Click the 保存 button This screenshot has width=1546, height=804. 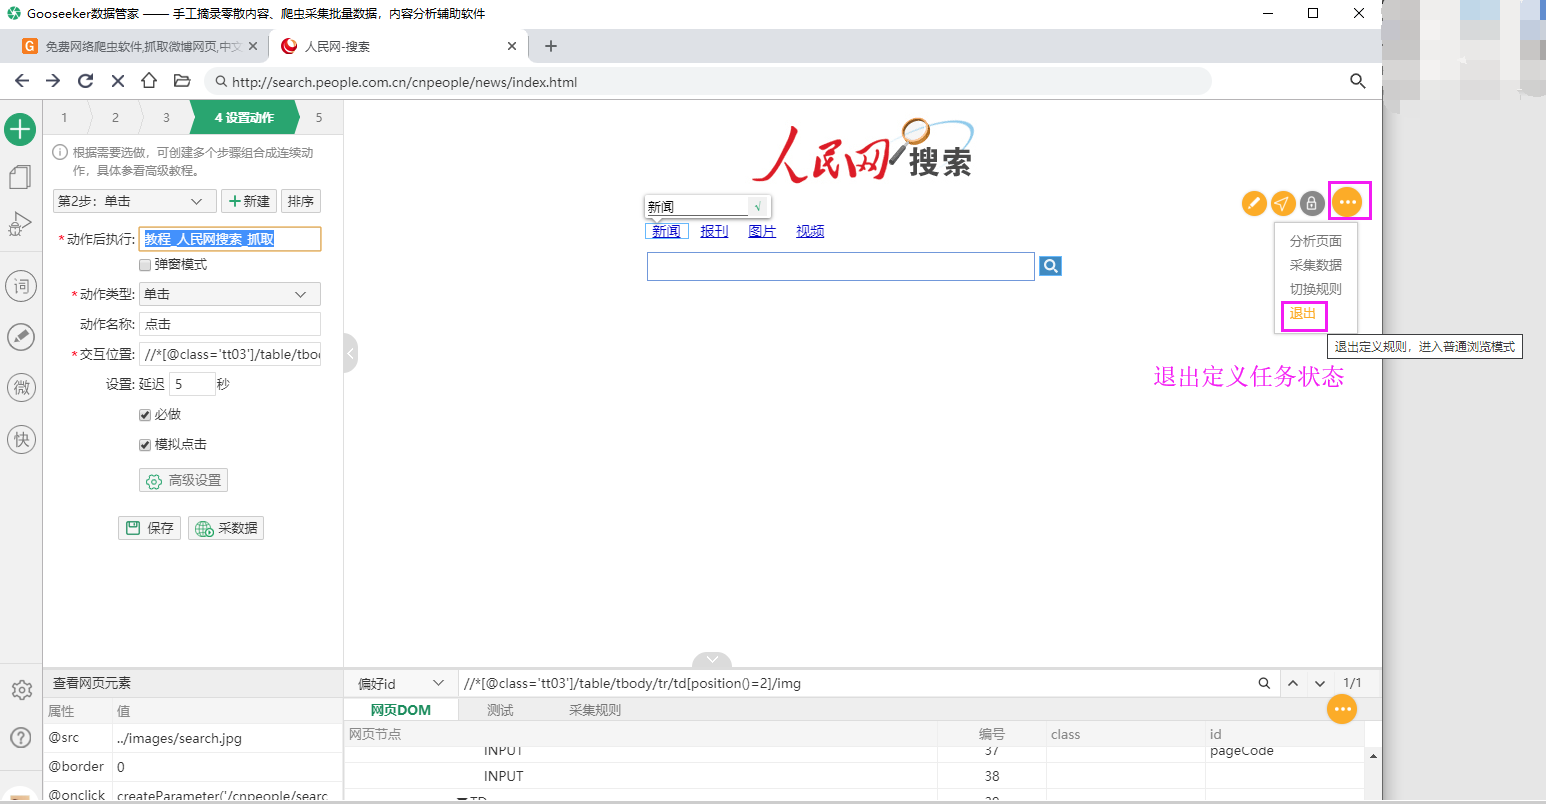click(149, 528)
